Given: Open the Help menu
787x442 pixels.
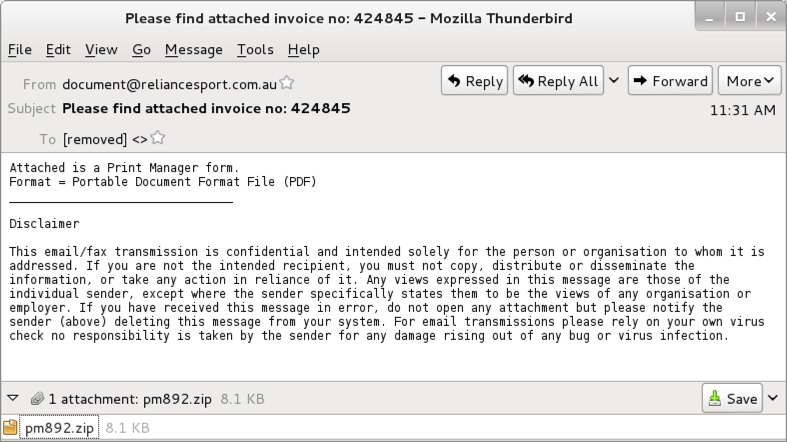Looking at the screenshot, I should [303, 49].
